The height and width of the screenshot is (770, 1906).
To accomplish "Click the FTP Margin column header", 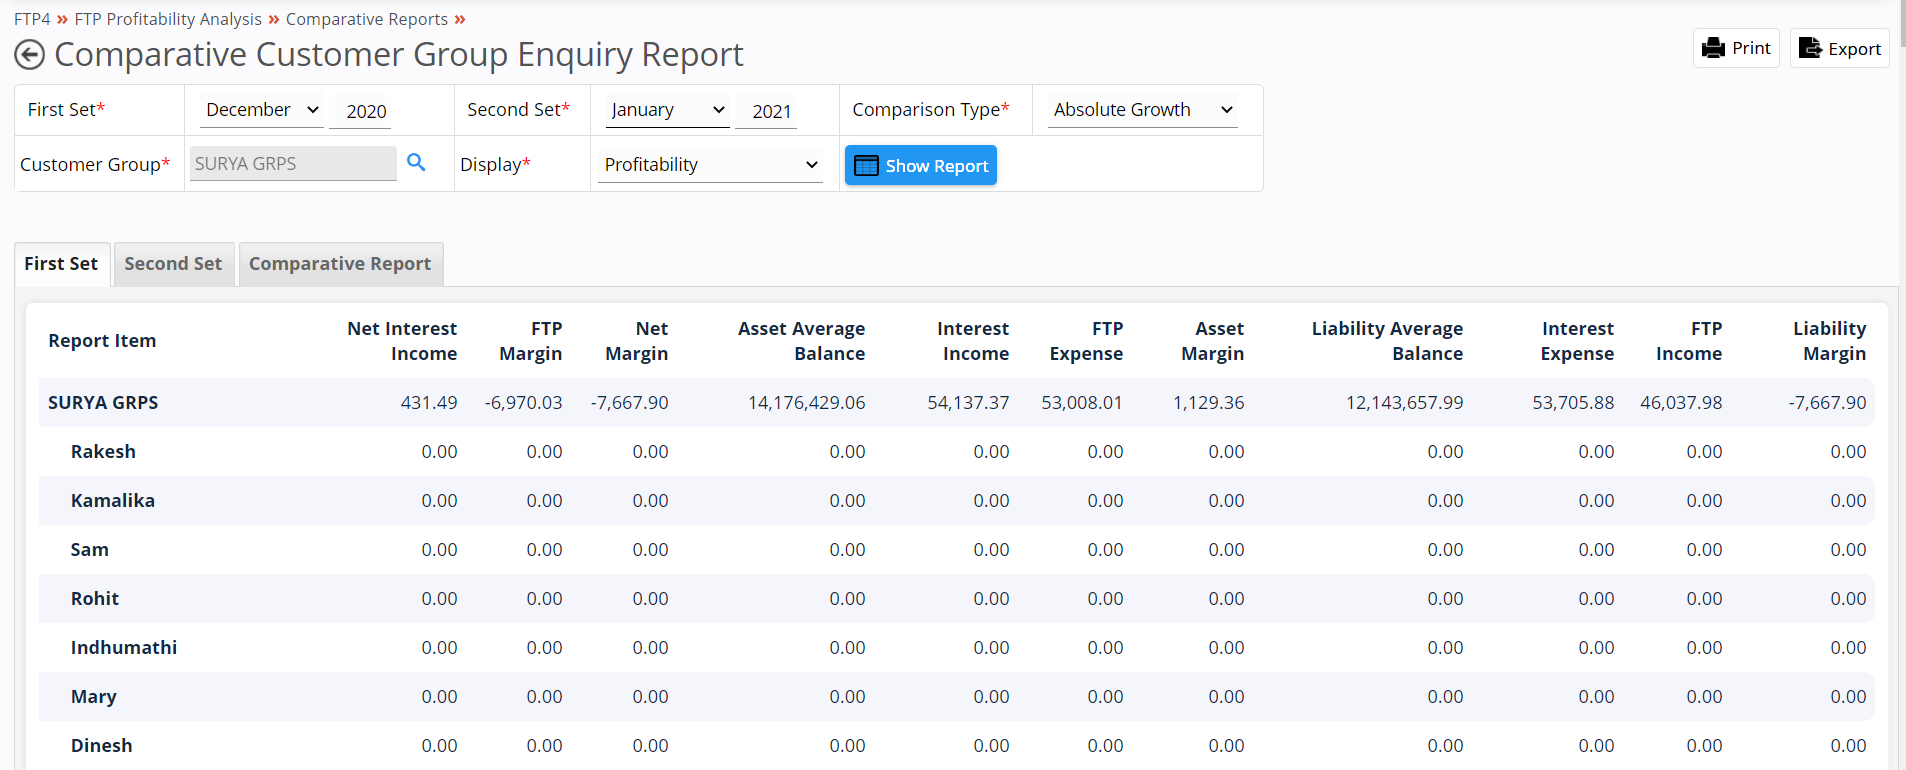I will (530, 341).
